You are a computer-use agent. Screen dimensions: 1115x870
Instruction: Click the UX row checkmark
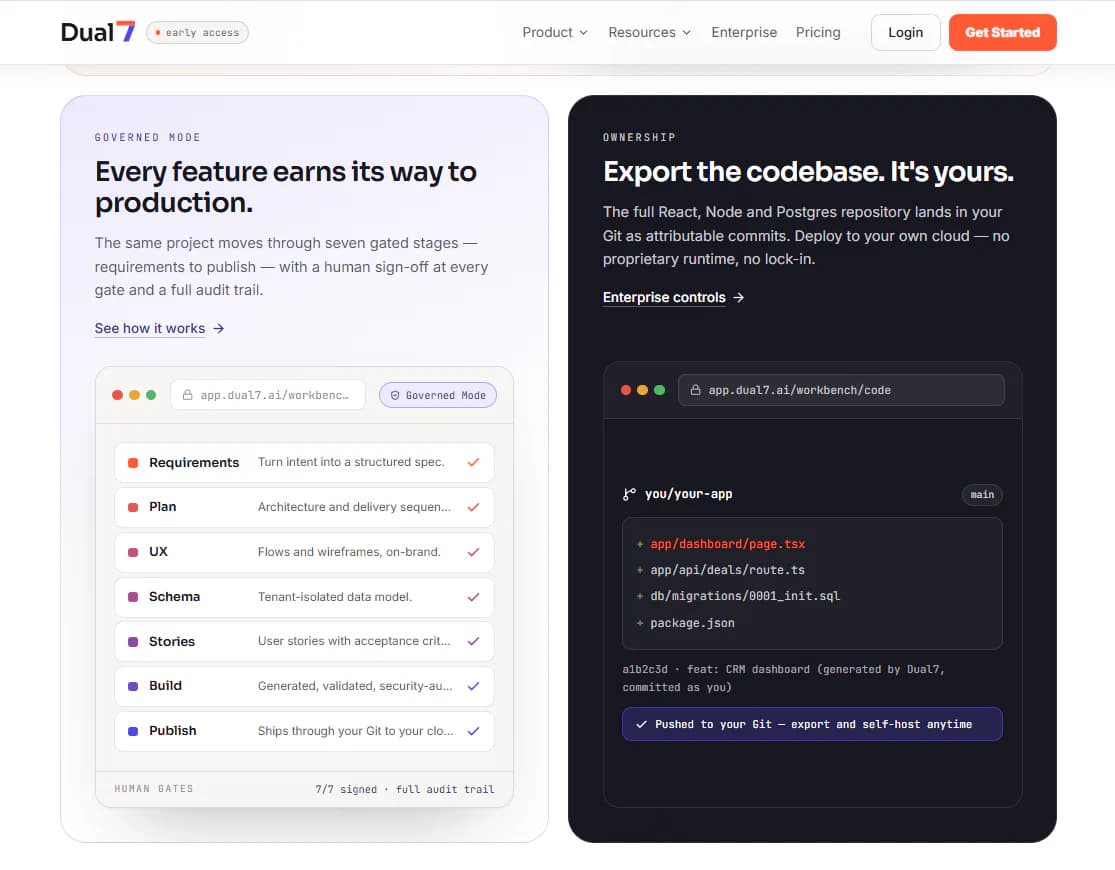tap(474, 552)
